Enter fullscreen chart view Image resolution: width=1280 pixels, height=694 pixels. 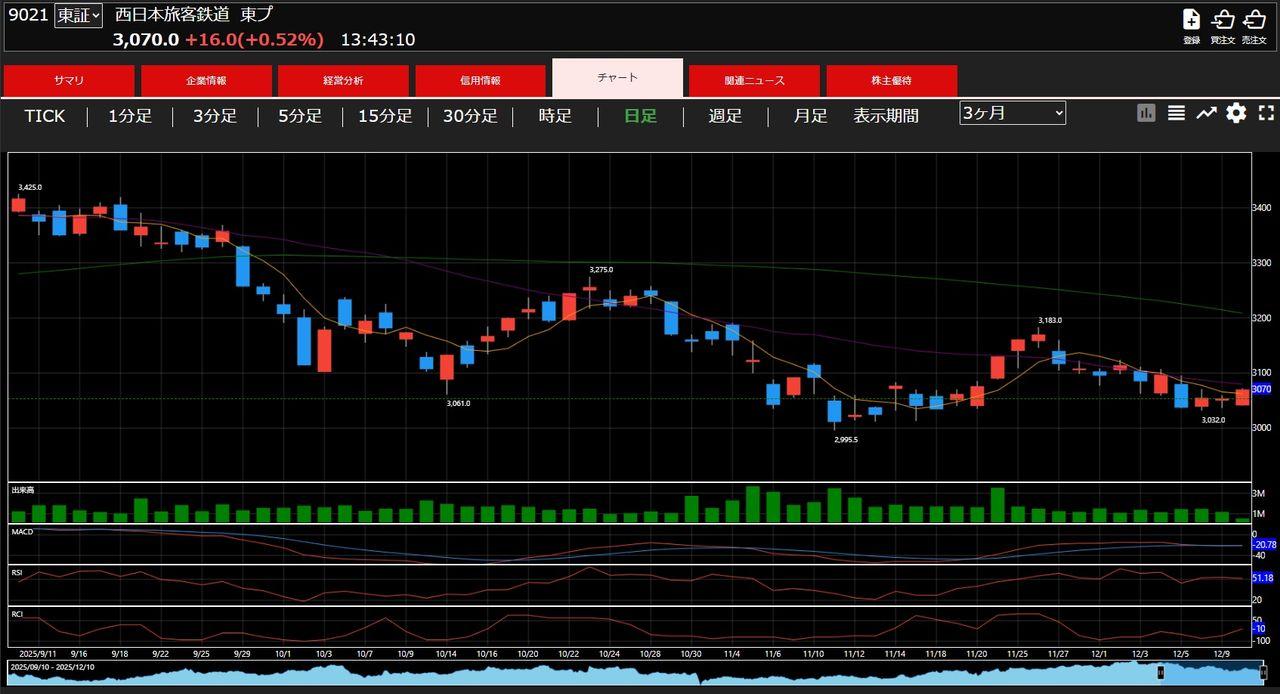[1266, 113]
